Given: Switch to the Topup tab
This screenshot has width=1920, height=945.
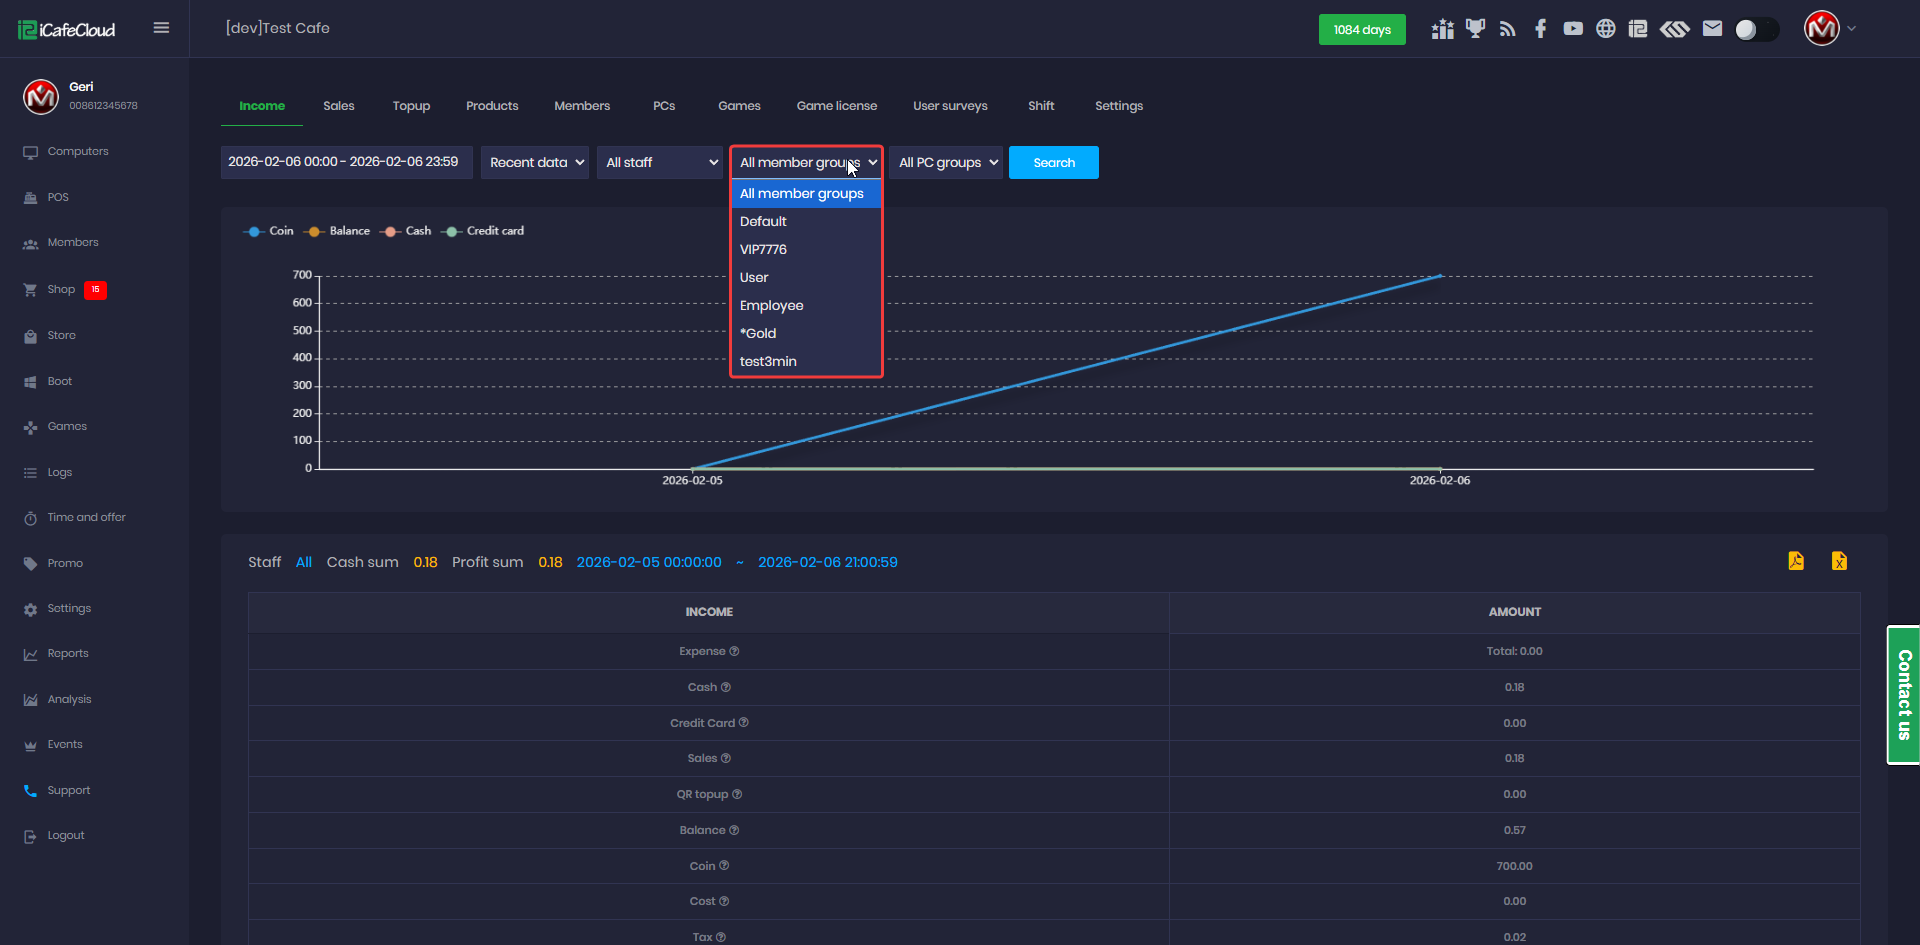Looking at the screenshot, I should [x=411, y=106].
